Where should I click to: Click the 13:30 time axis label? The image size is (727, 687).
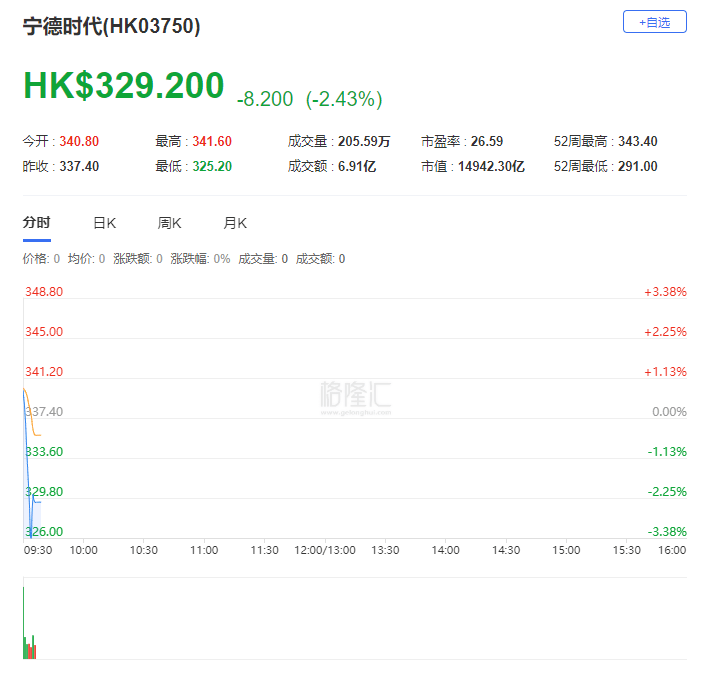tap(385, 550)
